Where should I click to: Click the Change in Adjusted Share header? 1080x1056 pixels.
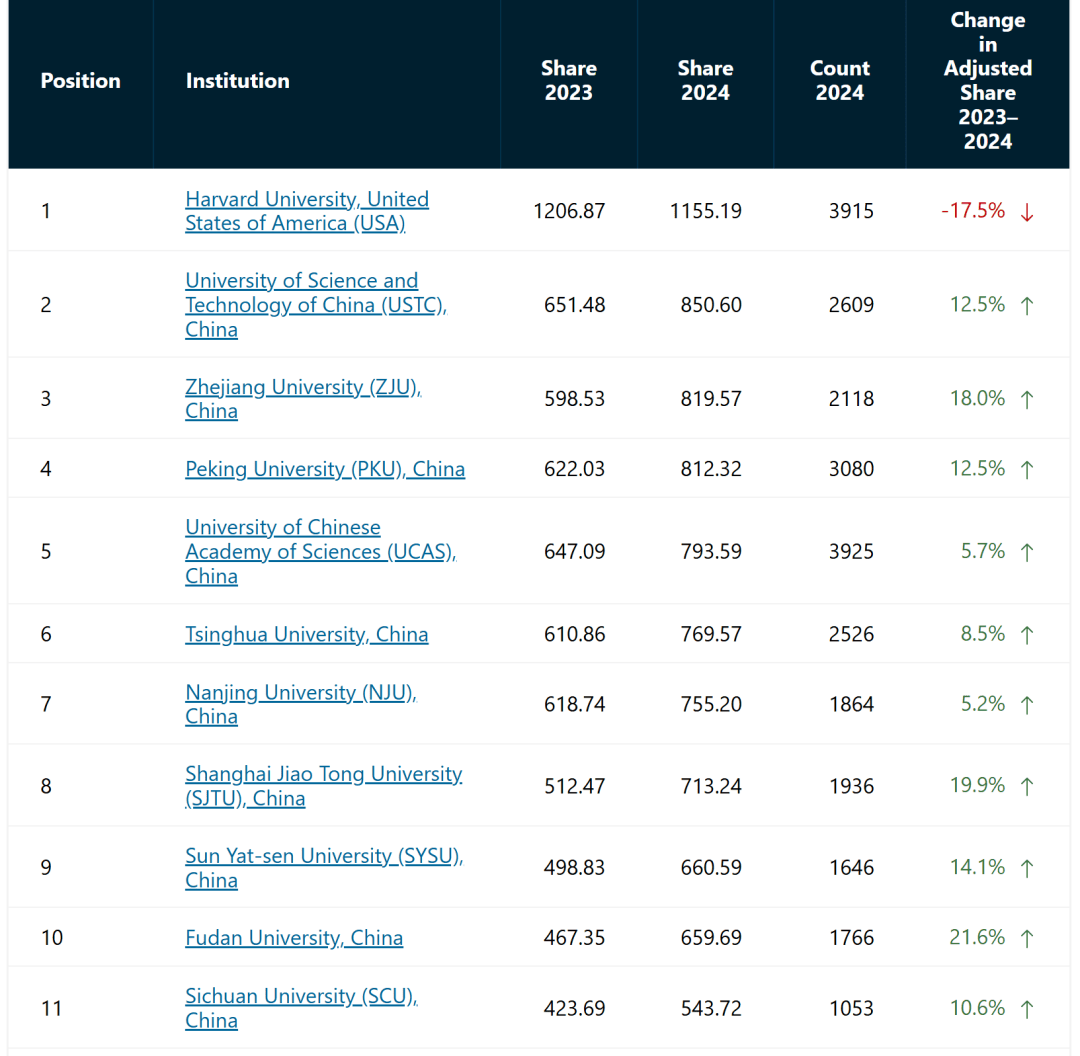988,81
